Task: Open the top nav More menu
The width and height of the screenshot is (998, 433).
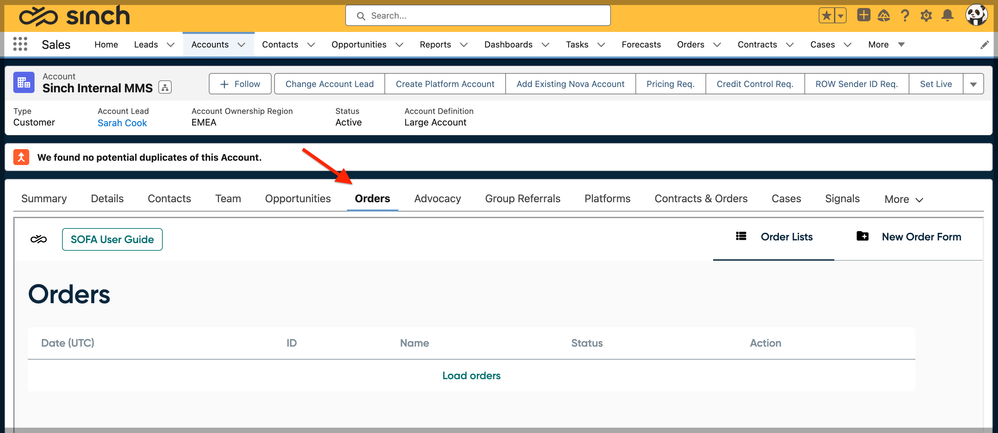Action: [886, 45]
